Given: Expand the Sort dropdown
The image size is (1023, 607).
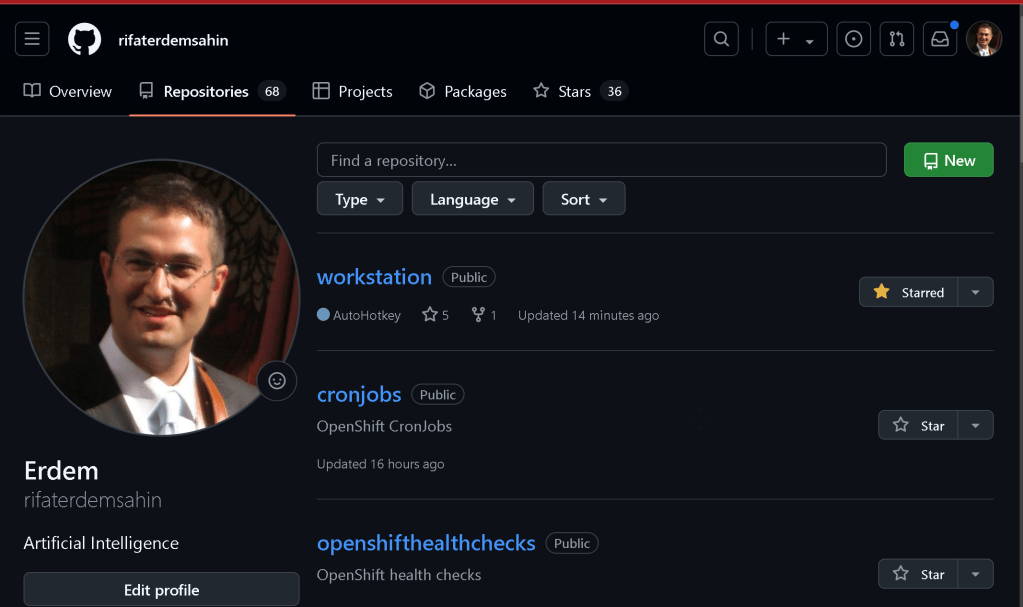Looking at the screenshot, I should click(x=584, y=198).
